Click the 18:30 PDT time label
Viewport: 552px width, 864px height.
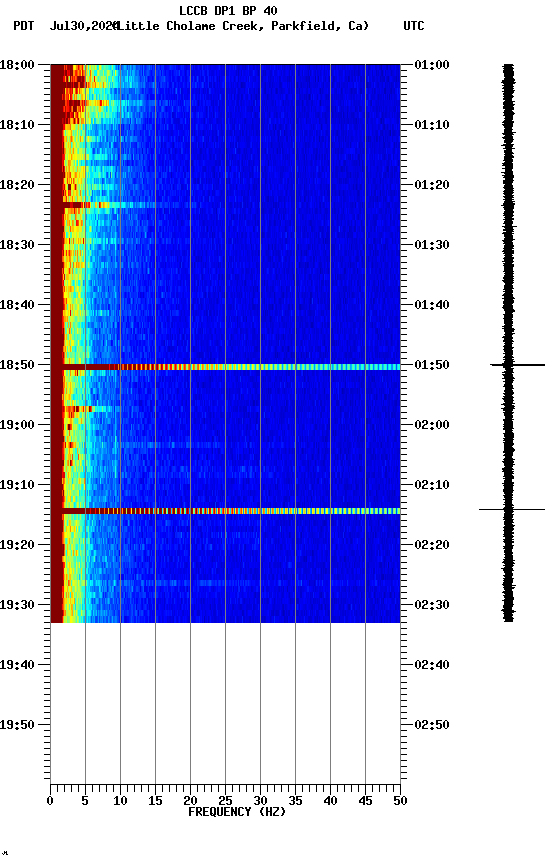[17, 245]
